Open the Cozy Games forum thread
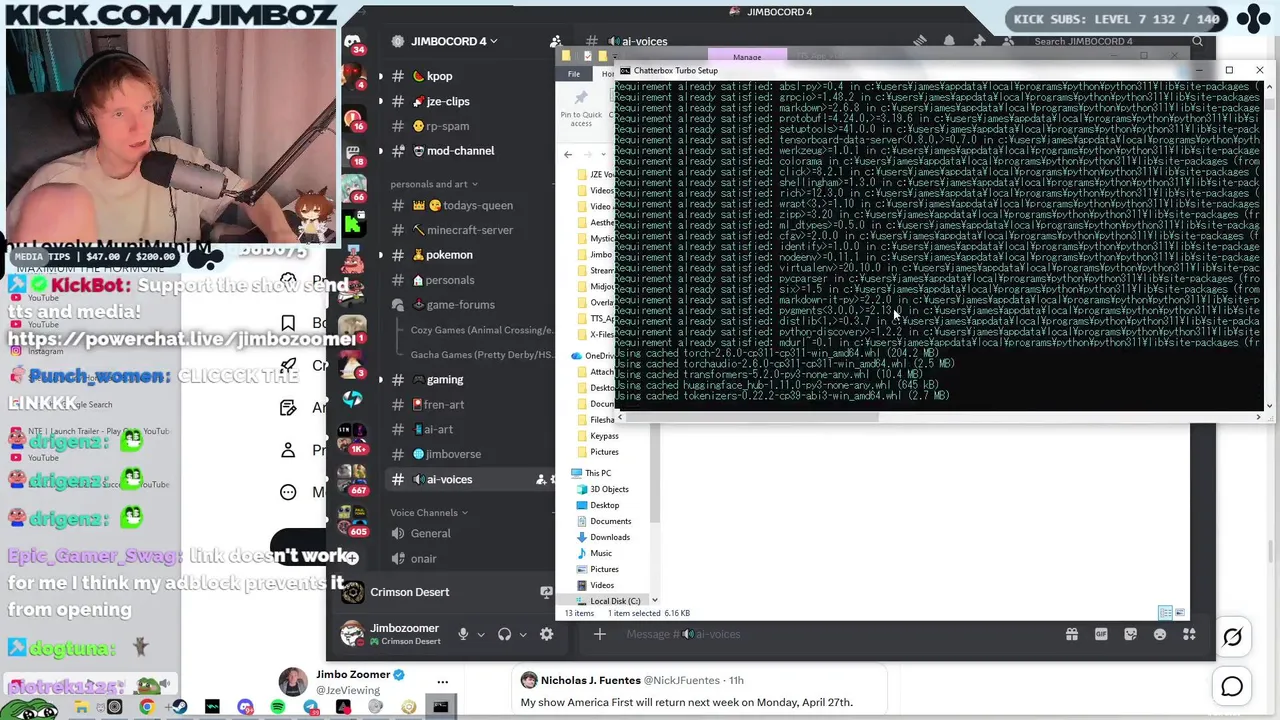This screenshot has height=720, width=1280. [481, 330]
